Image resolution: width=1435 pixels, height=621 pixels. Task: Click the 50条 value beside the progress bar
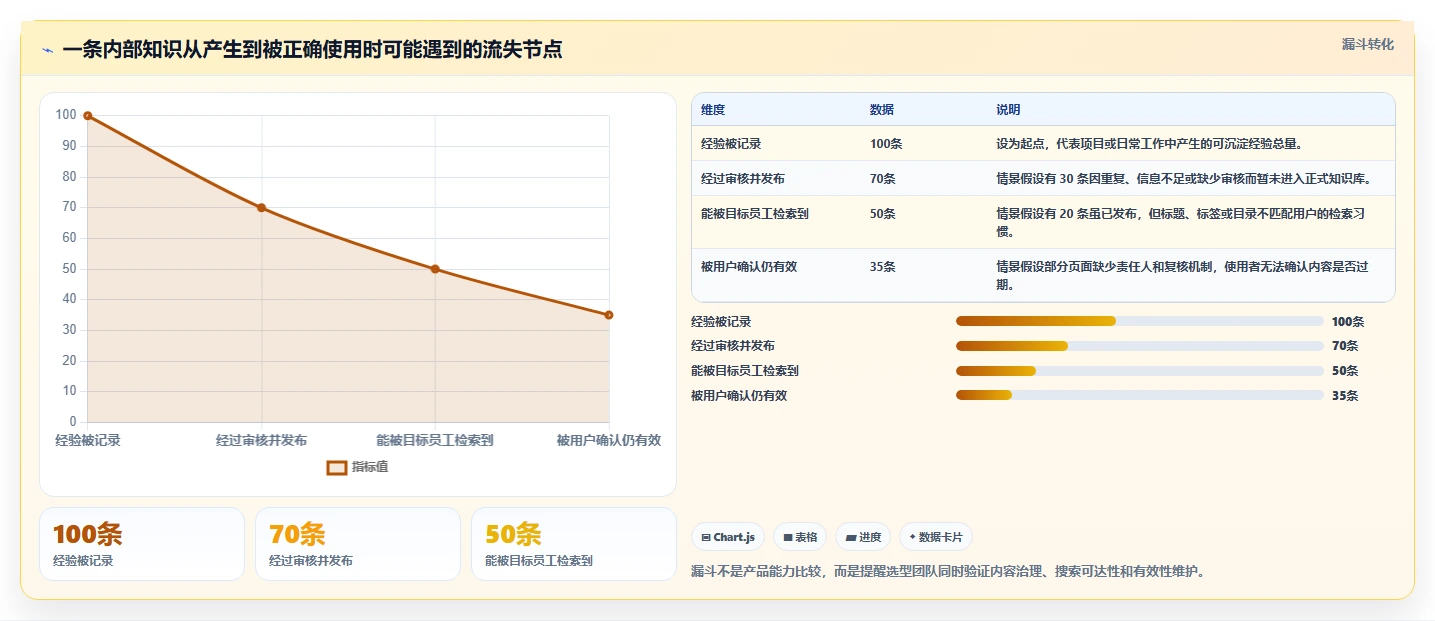click(1345, 371)
